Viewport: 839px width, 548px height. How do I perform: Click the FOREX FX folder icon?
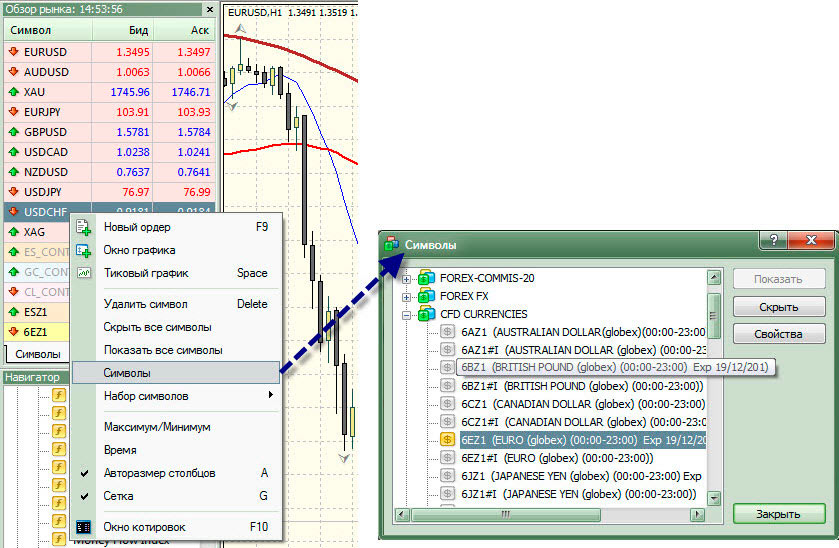[427, 296]
